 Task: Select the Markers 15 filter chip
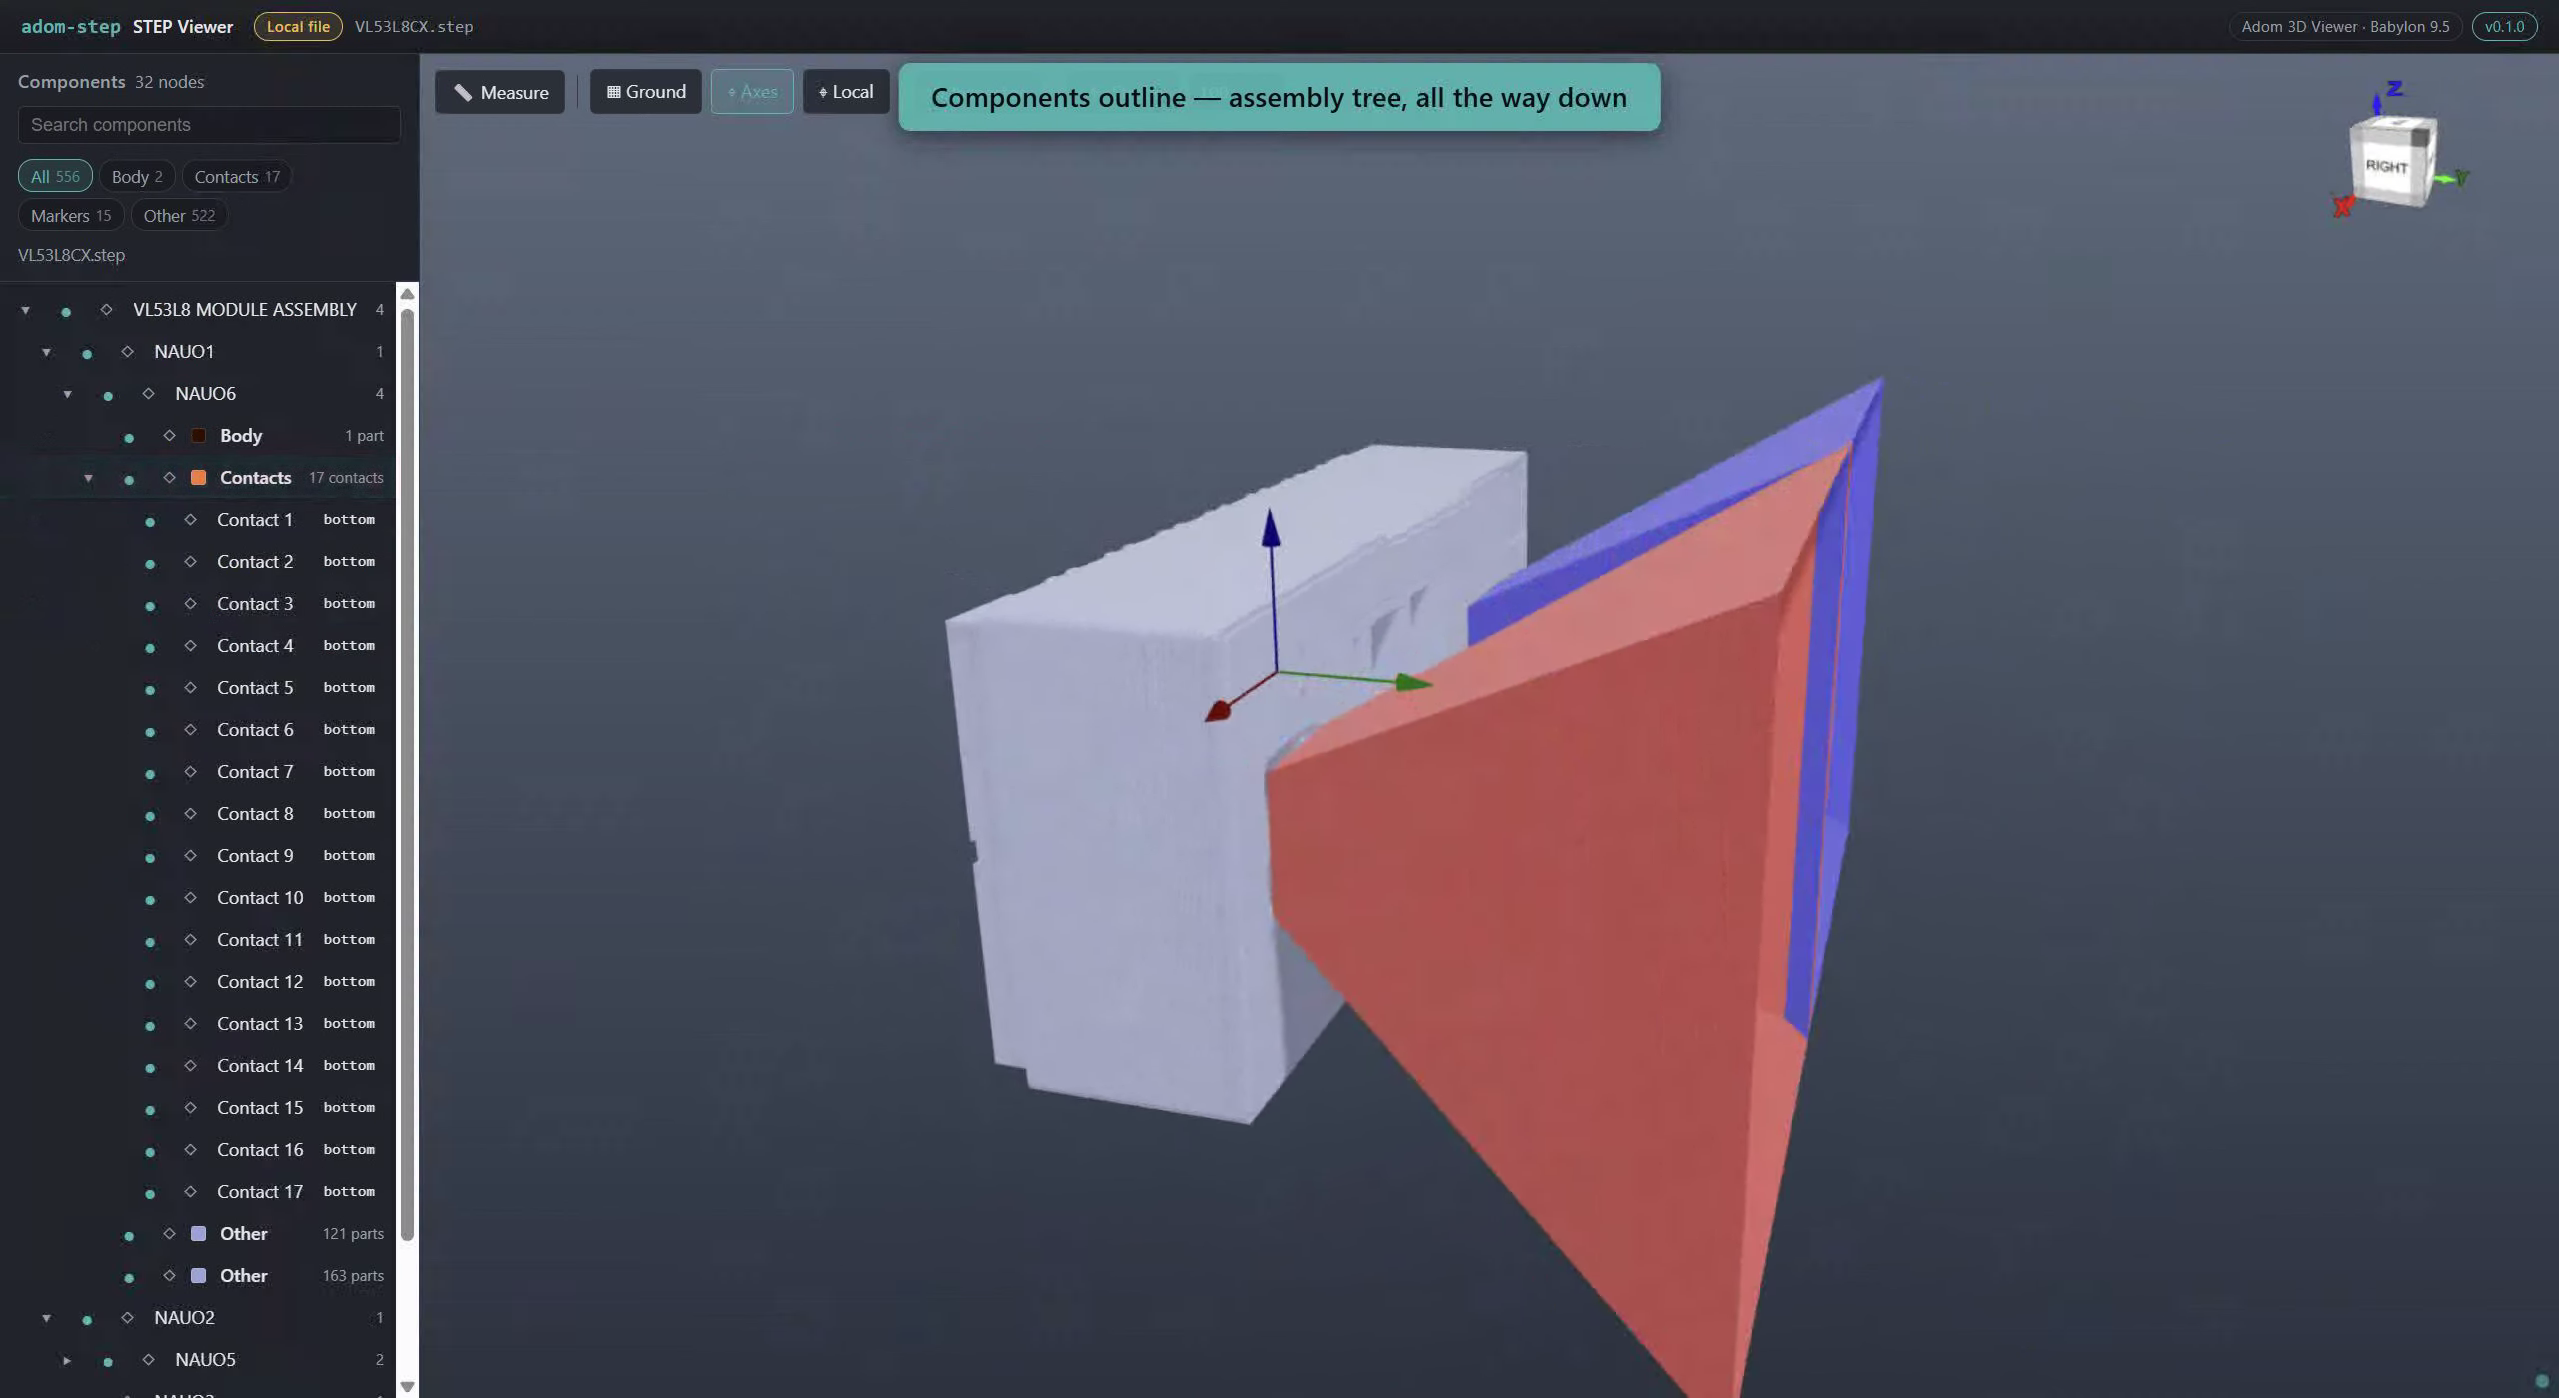71,216
